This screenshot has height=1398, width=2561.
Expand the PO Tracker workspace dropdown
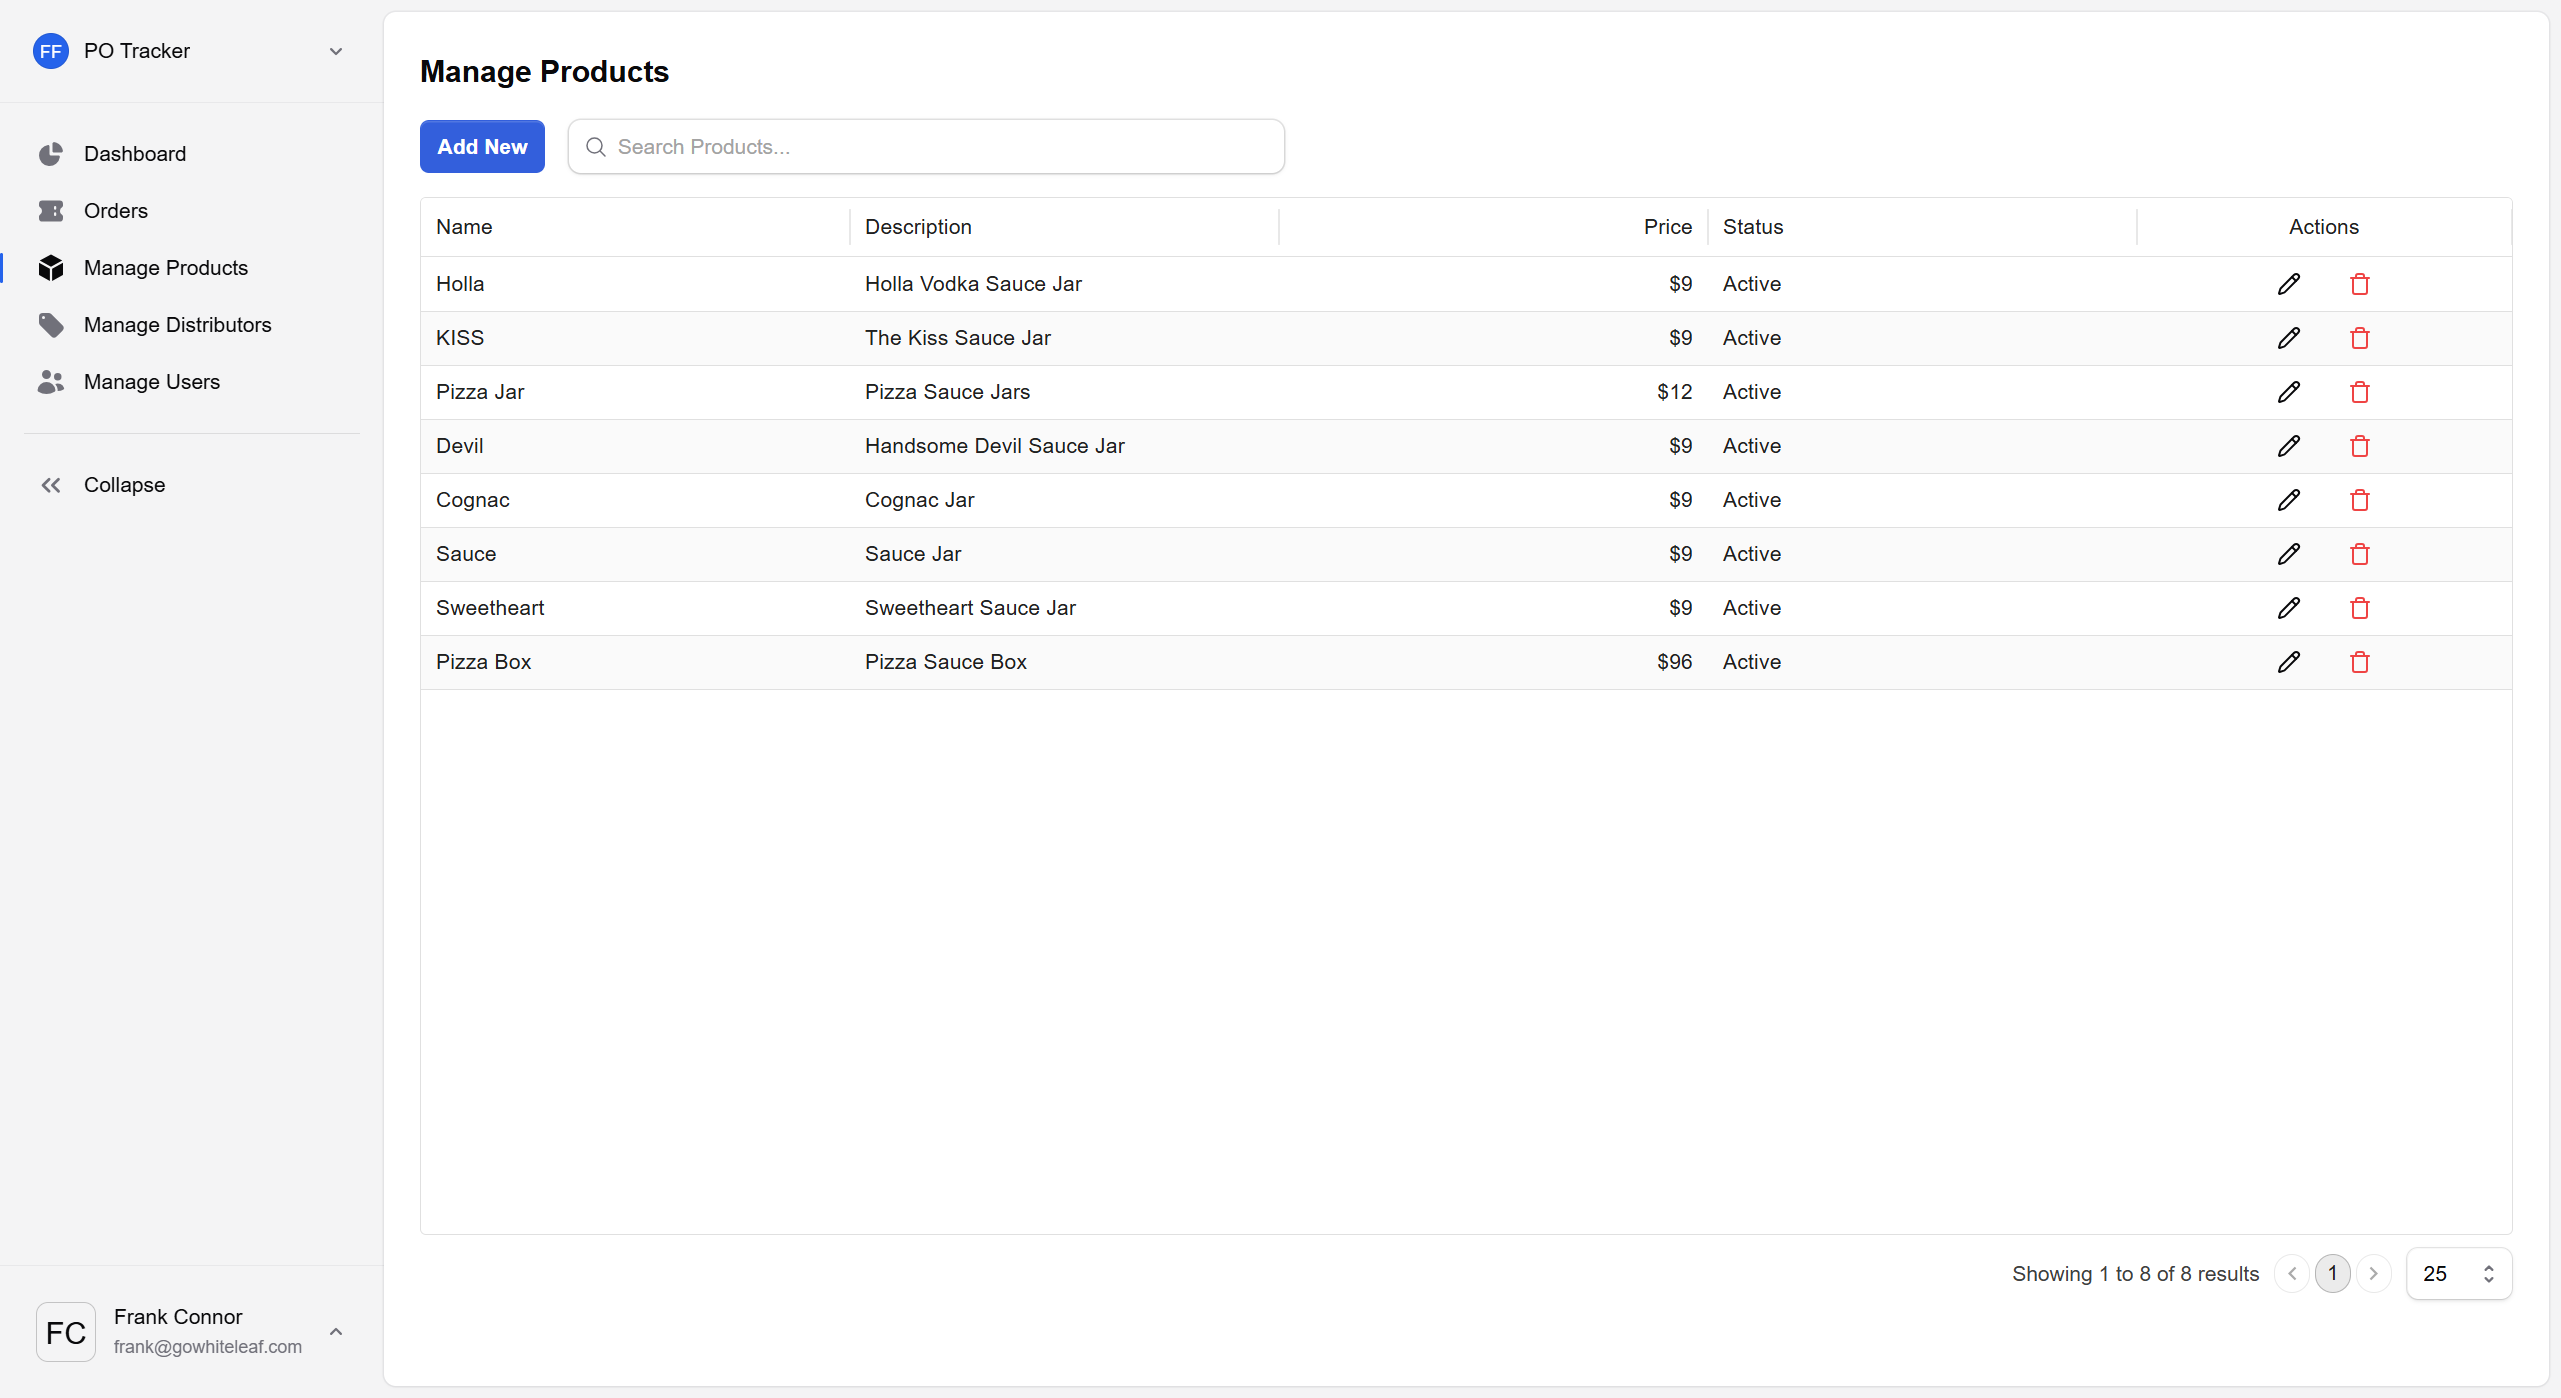pos(336,51)
